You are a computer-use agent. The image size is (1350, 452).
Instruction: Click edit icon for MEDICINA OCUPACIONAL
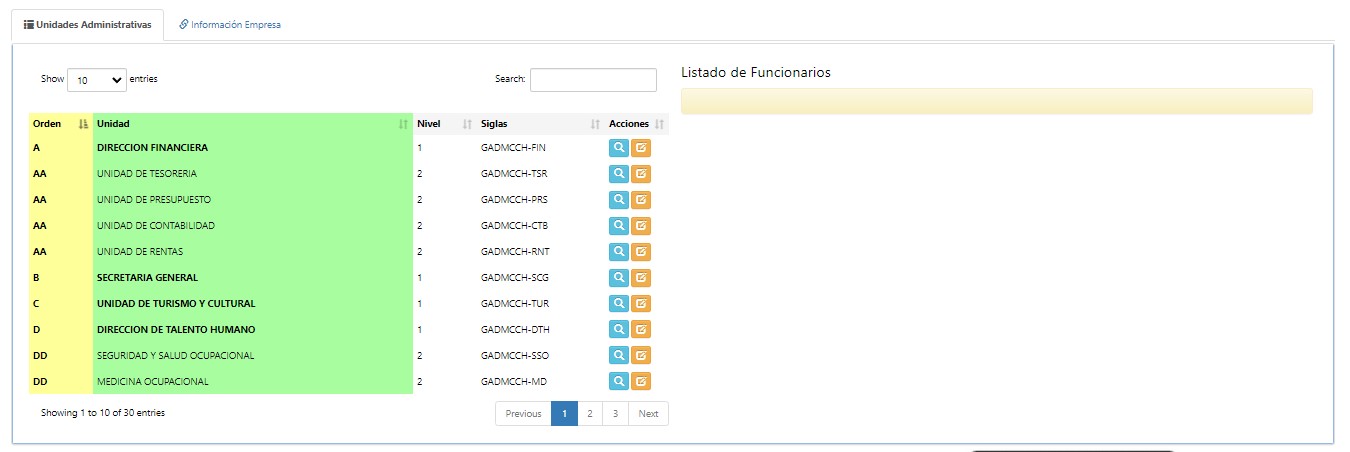point(641,382)
